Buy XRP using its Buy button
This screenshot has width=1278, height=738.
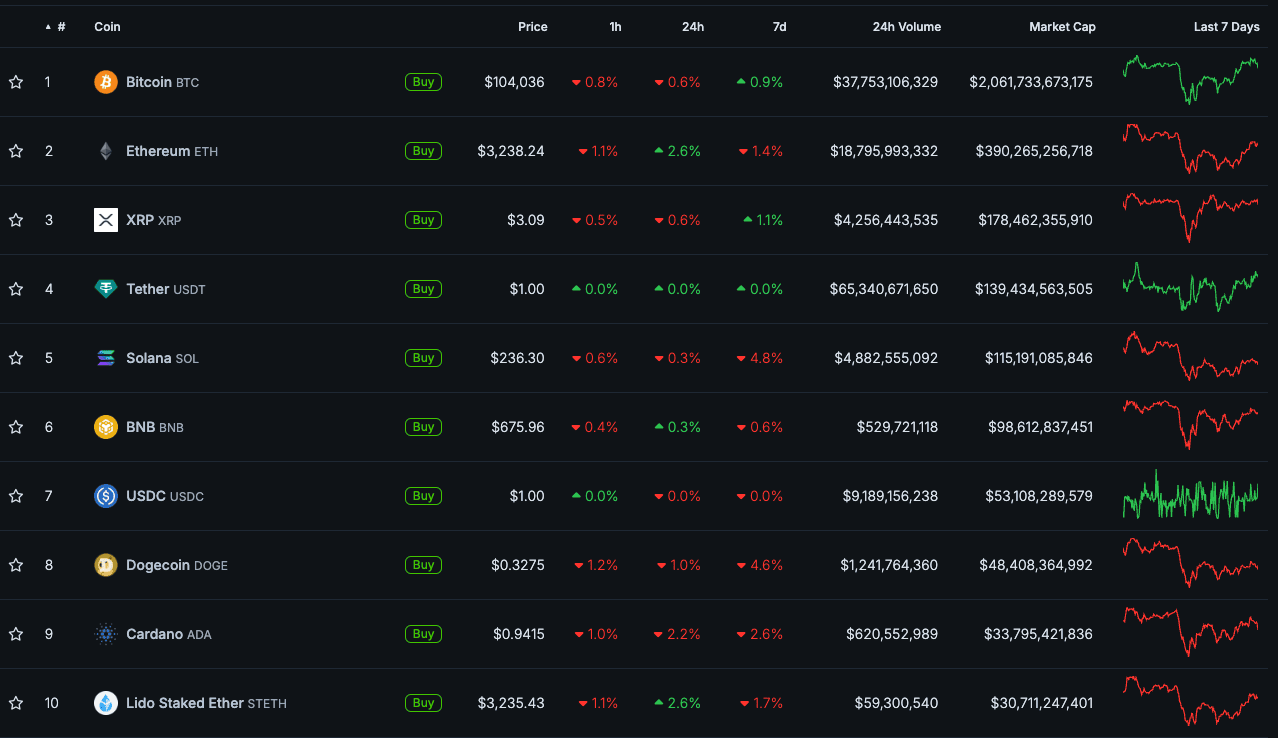point(423,220)
